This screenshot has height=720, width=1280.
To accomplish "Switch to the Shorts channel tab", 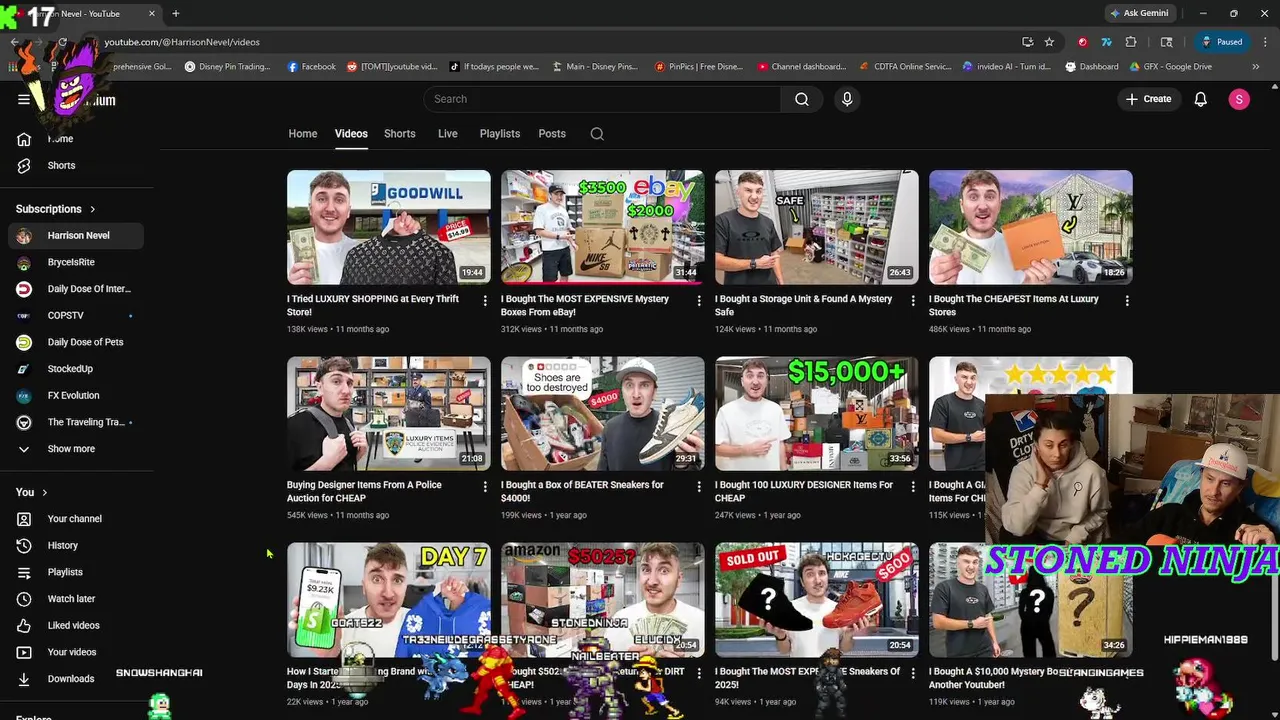I will click(400, 134).
